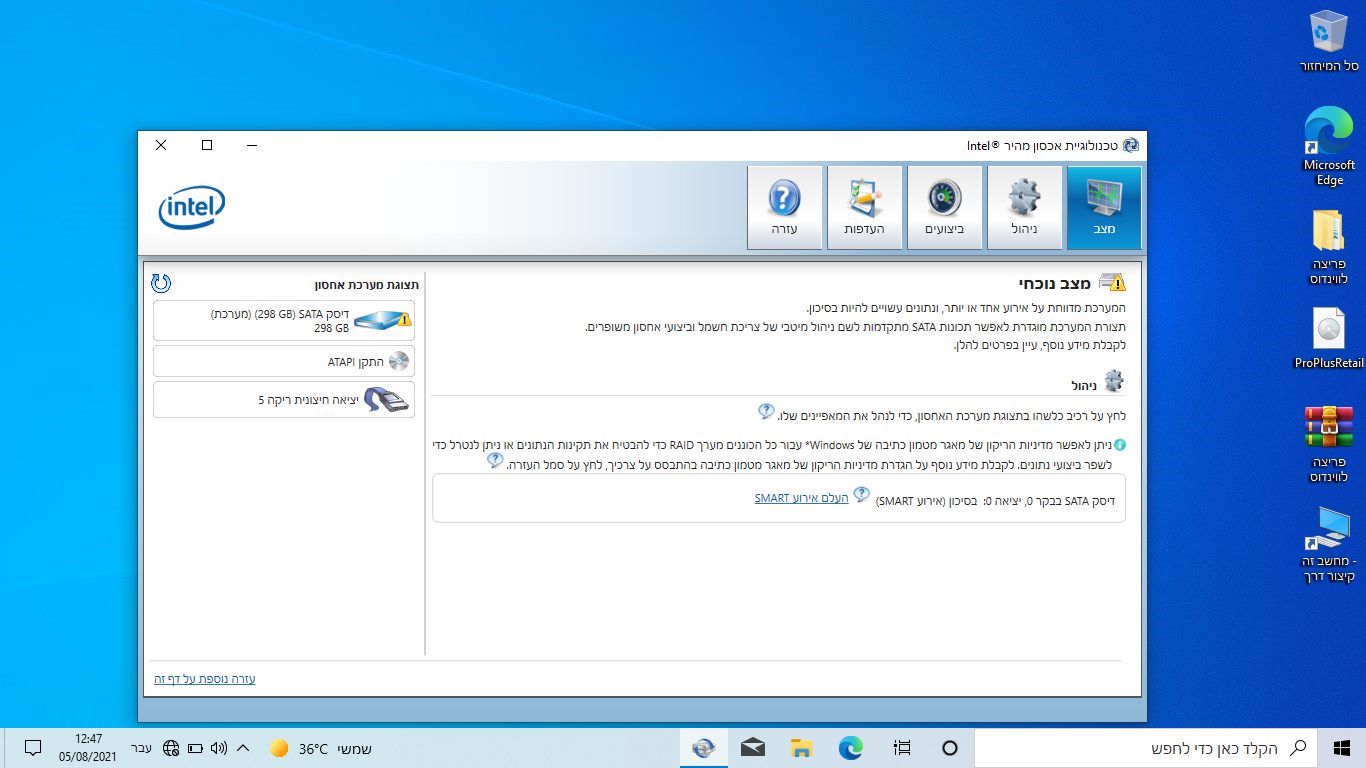
Task: Select the מחשב זה shortcut icon
Action: pyautogui.click(x=1329, y=544)
